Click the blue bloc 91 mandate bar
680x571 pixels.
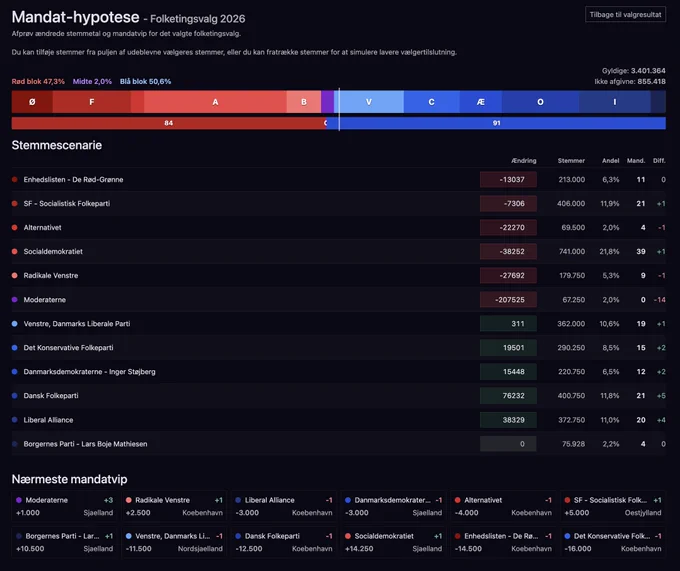[x=496, y=123]
